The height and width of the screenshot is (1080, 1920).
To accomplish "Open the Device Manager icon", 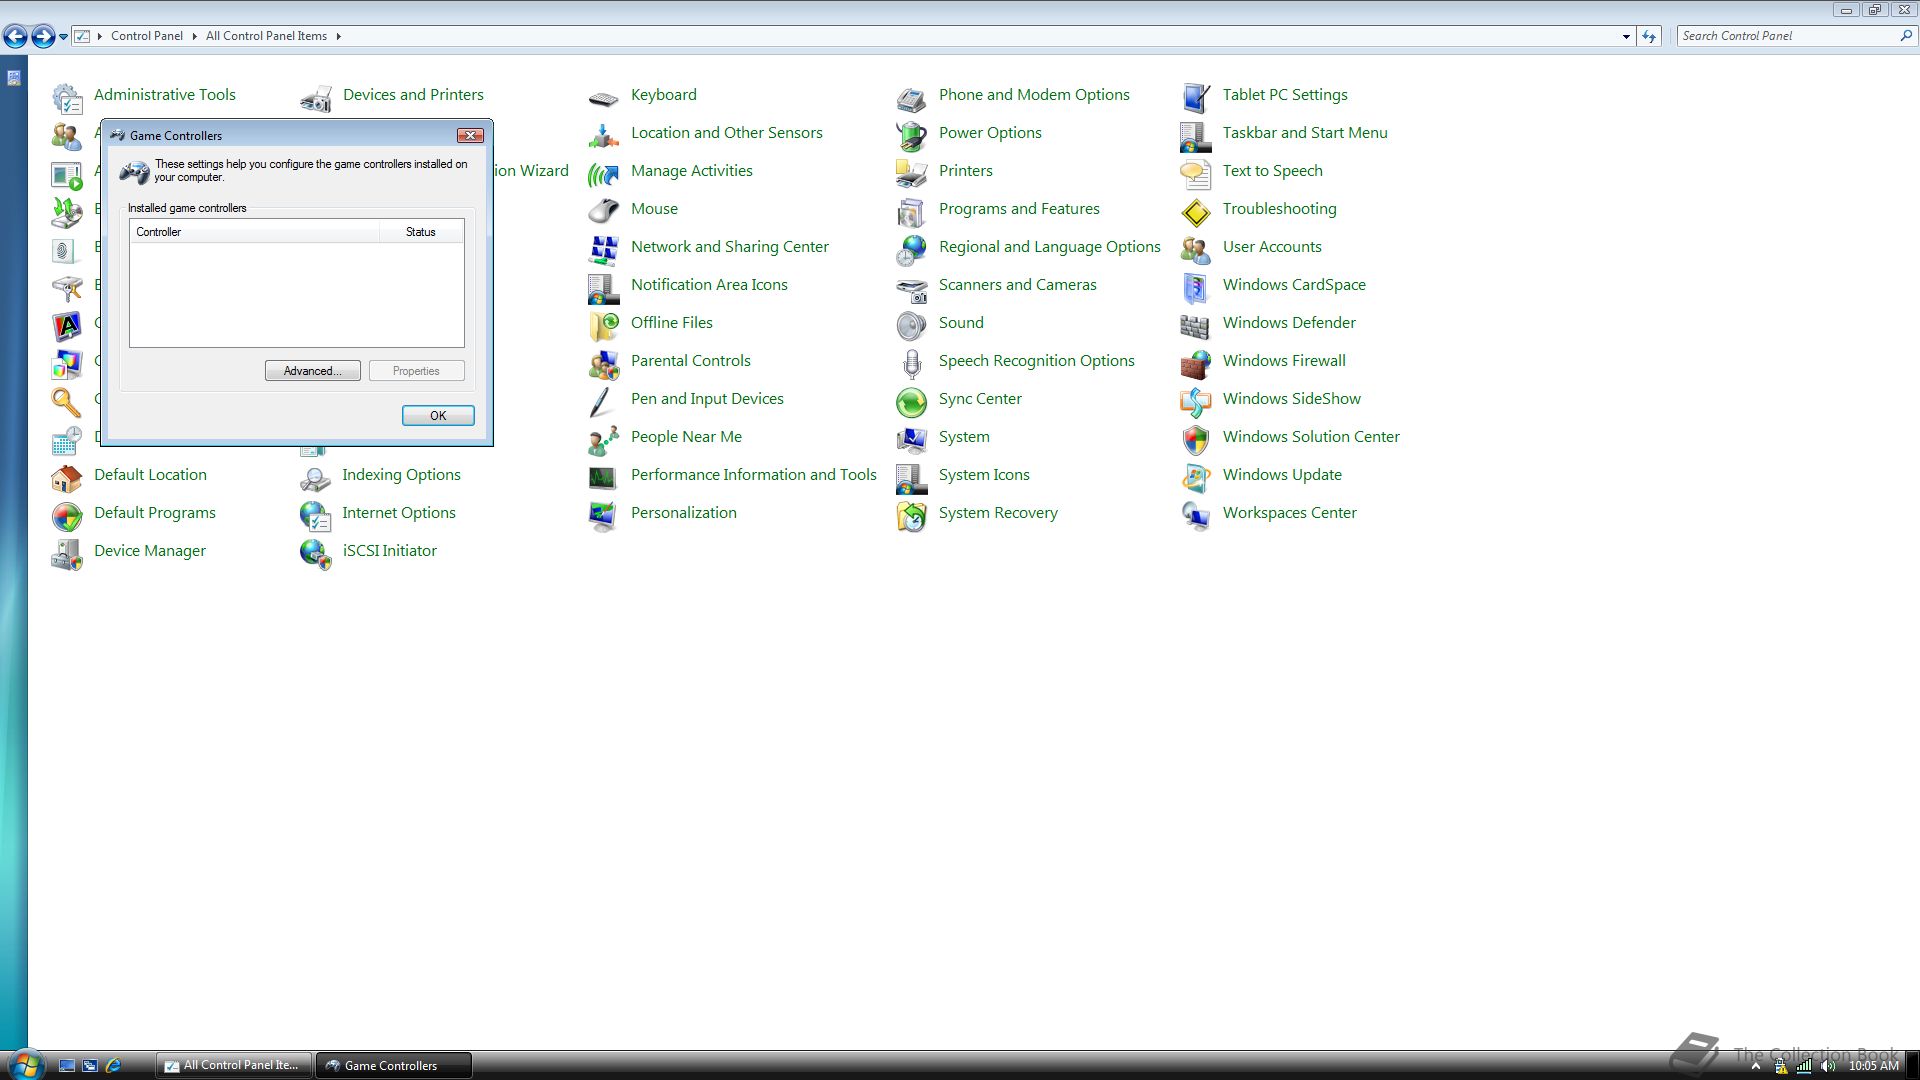I will click(67, 554).
